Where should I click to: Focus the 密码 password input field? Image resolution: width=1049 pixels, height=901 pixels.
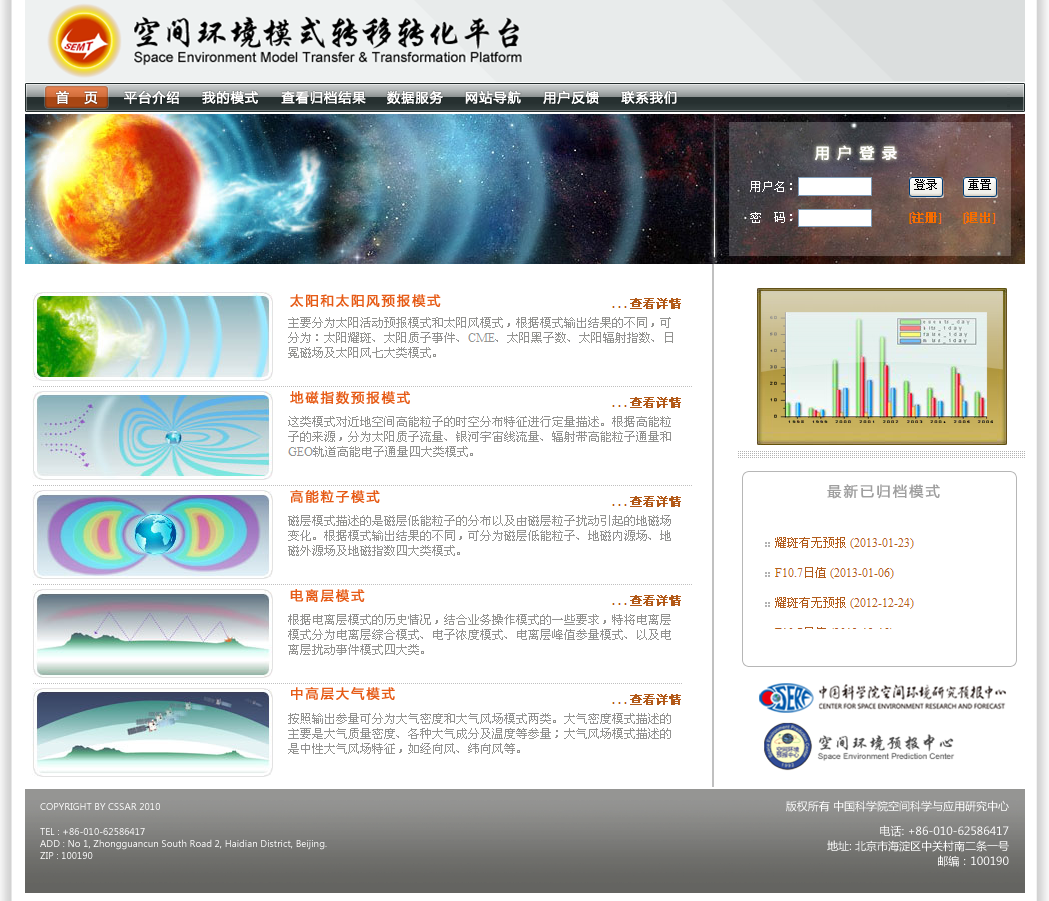[x=835, y=217]
